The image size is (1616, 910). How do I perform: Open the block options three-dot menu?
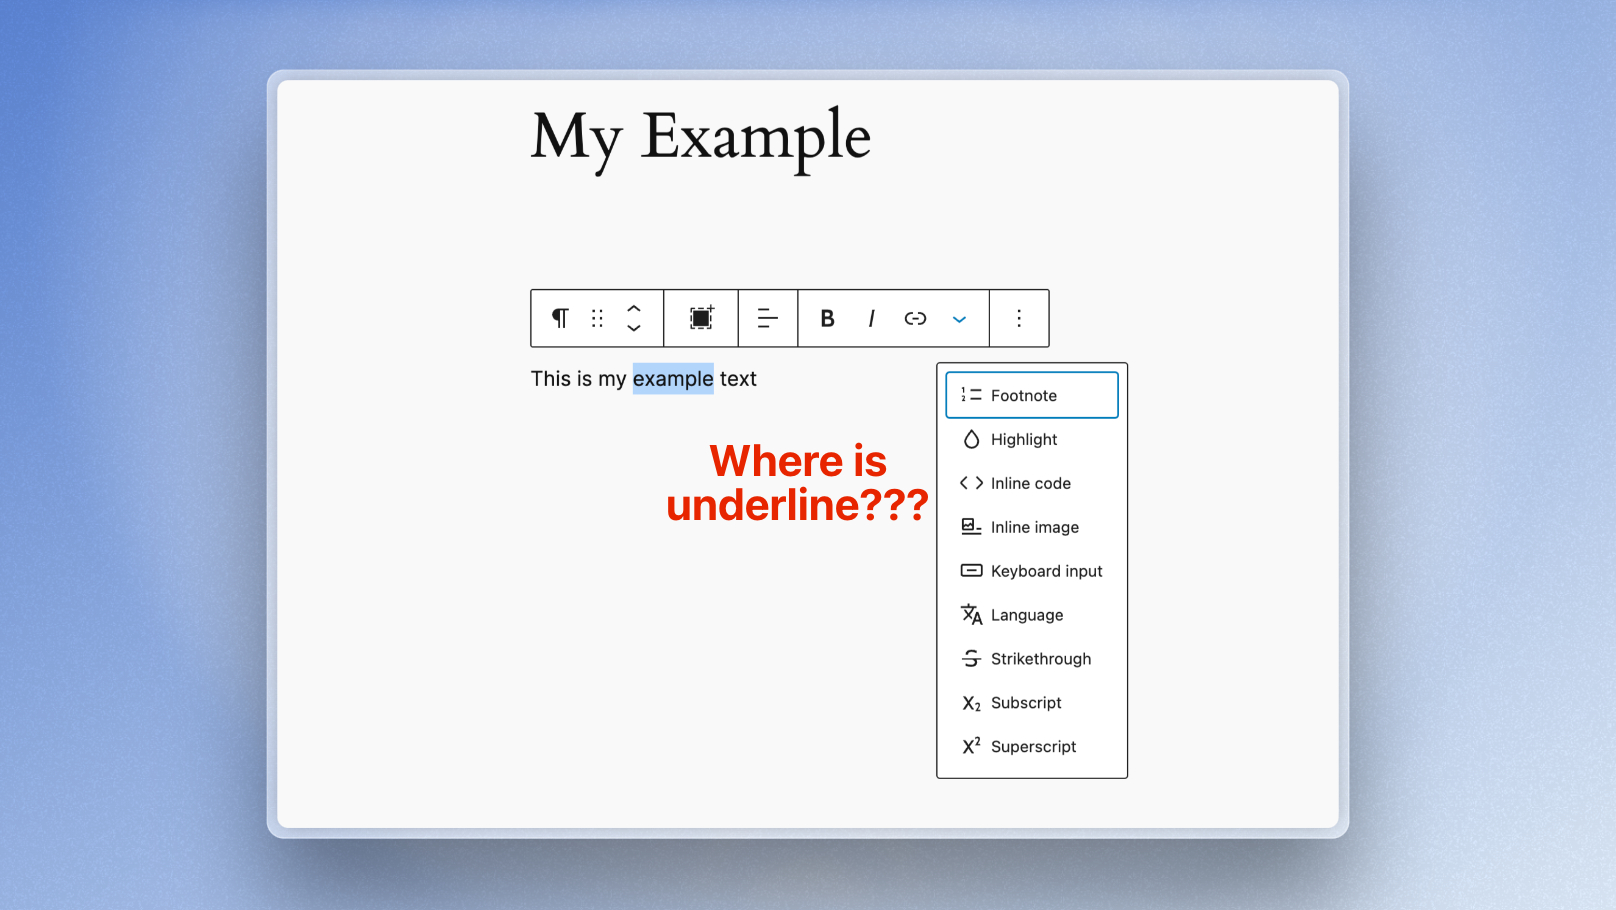(1019, 318)
